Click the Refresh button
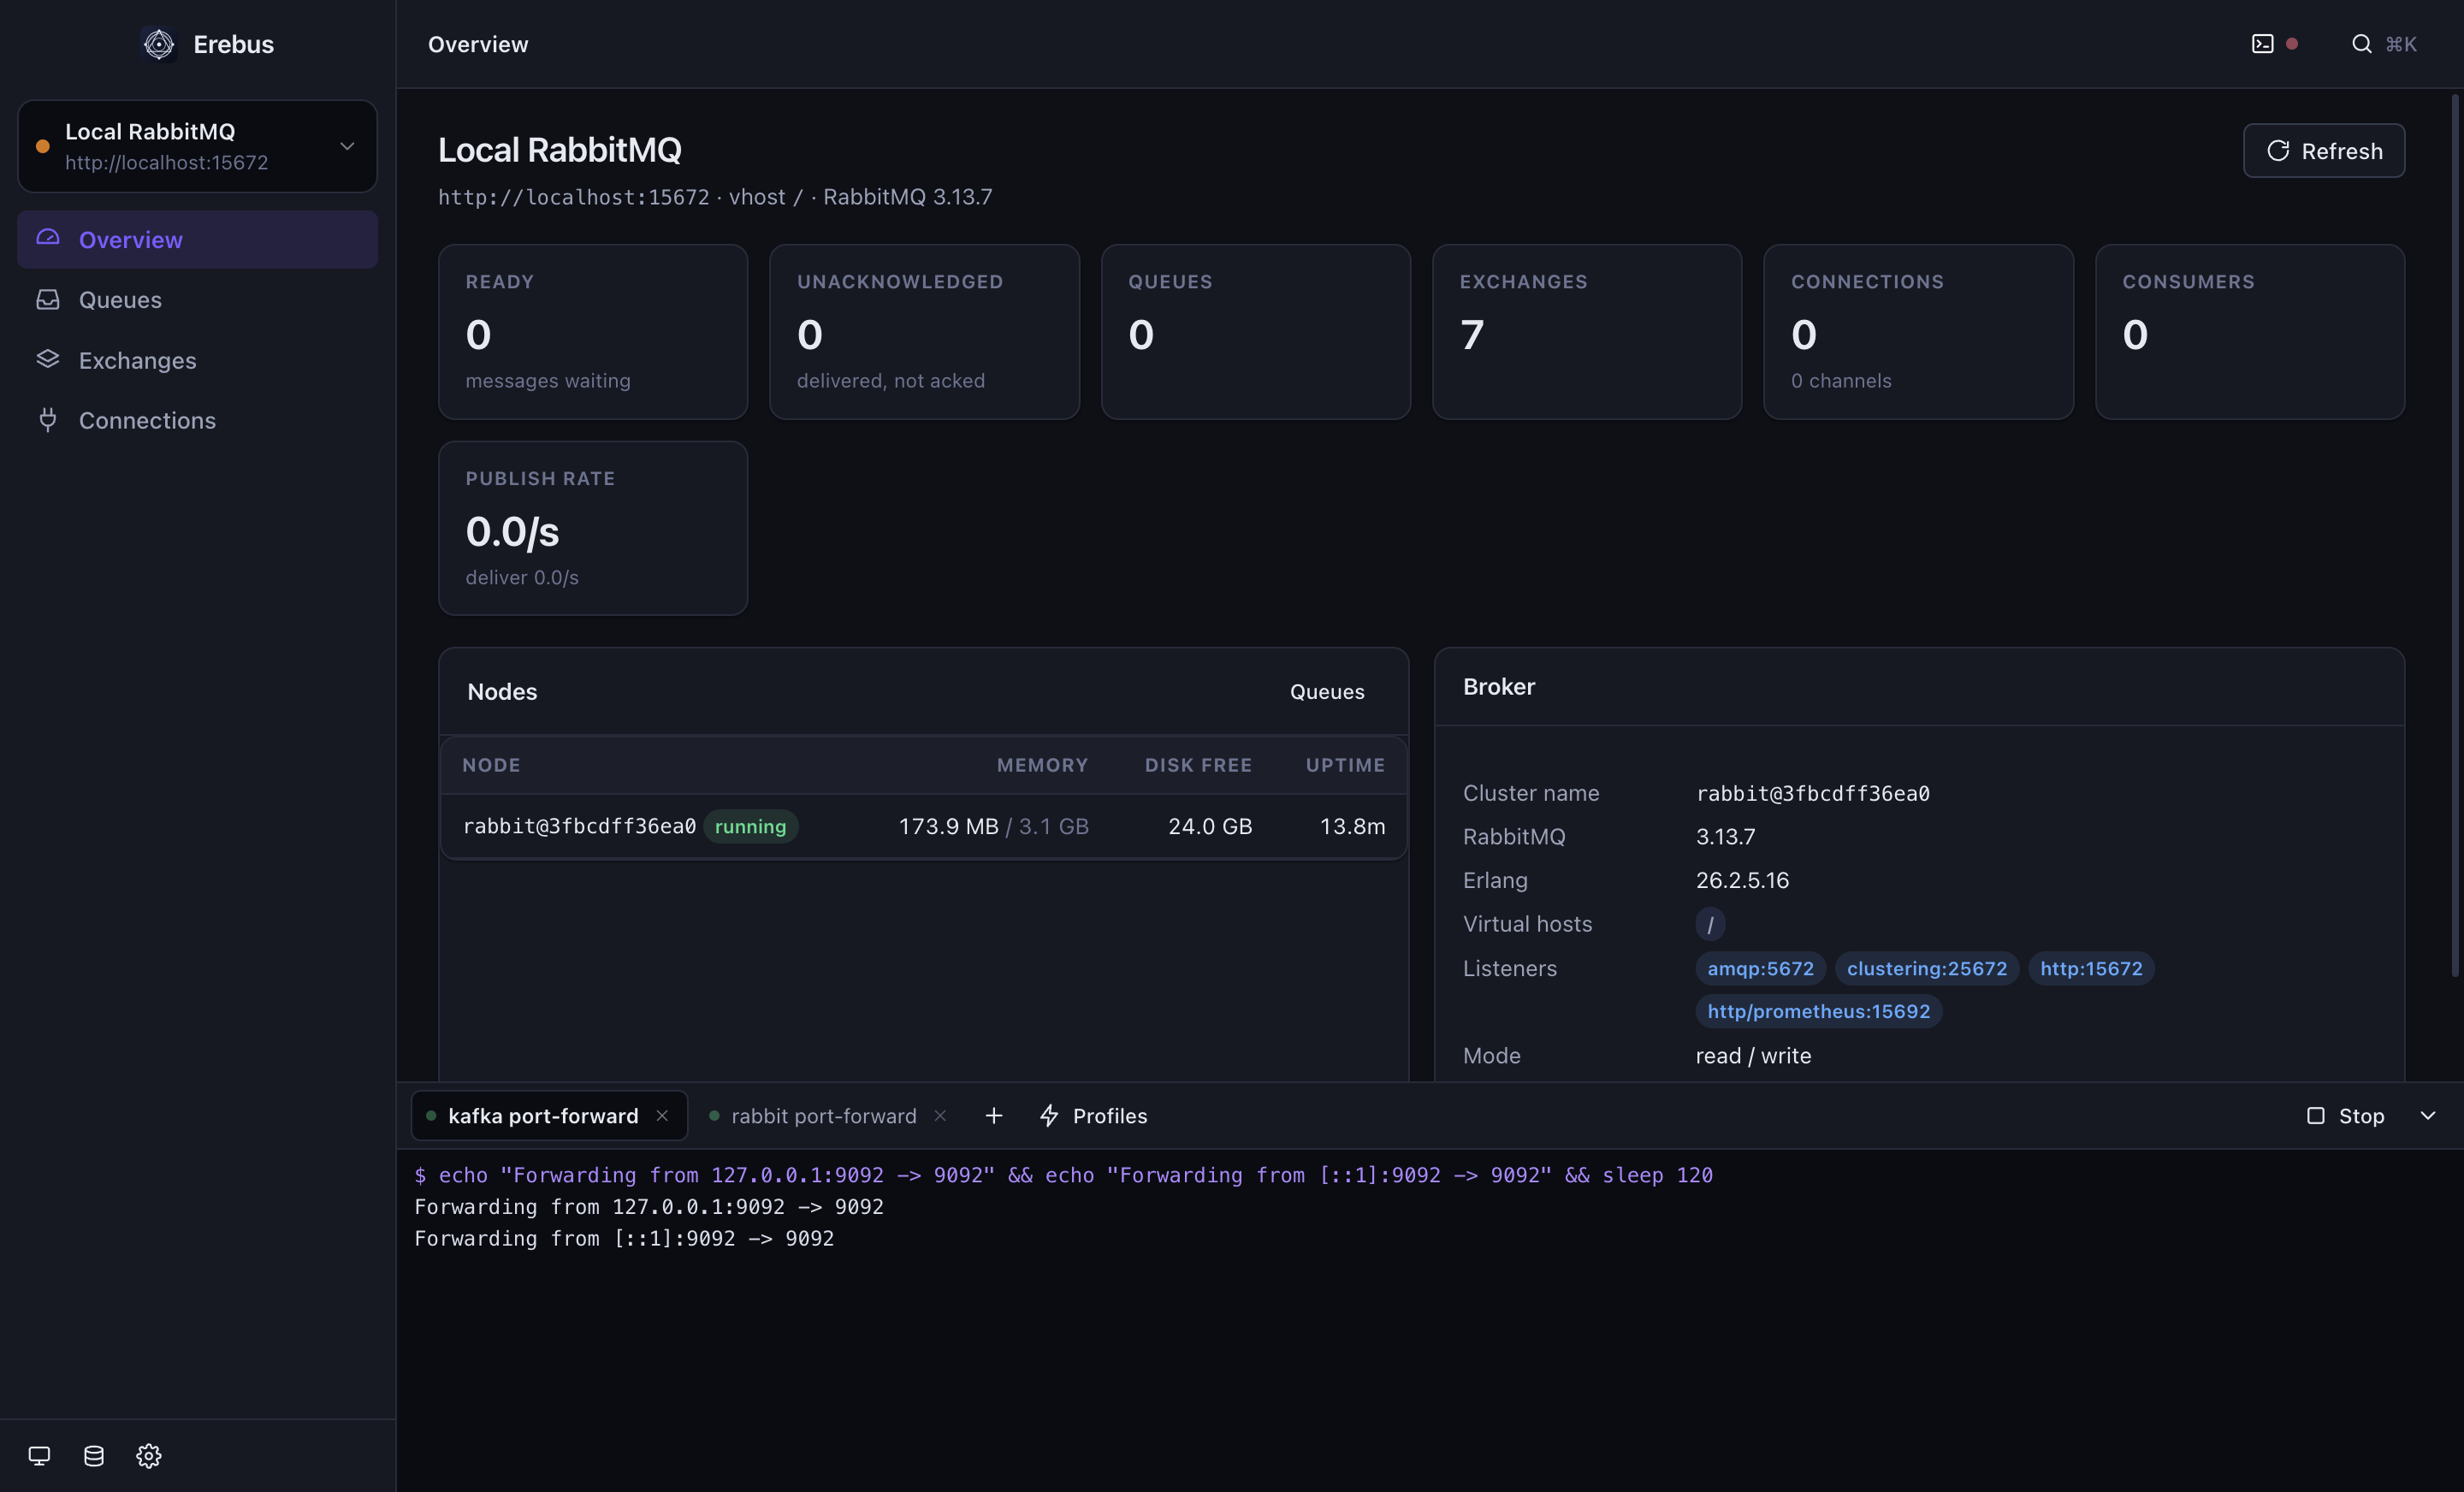 2323,151
